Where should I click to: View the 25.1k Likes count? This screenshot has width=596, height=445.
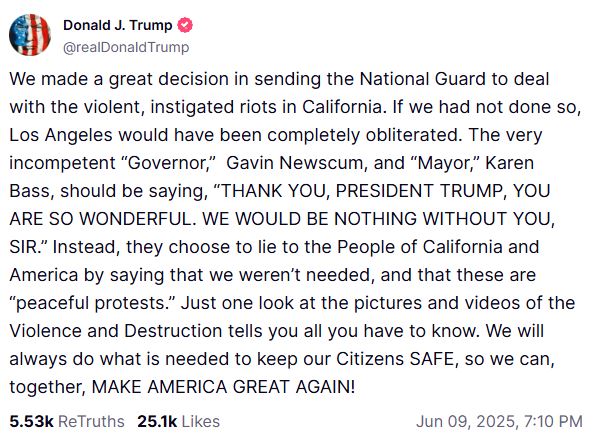click(x=157, y=421)
